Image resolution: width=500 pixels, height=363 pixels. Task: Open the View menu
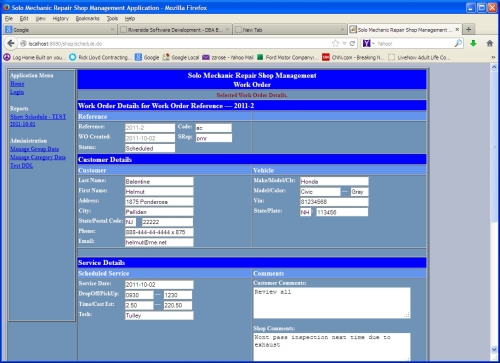pyautogui.click(x=41, y=18)
